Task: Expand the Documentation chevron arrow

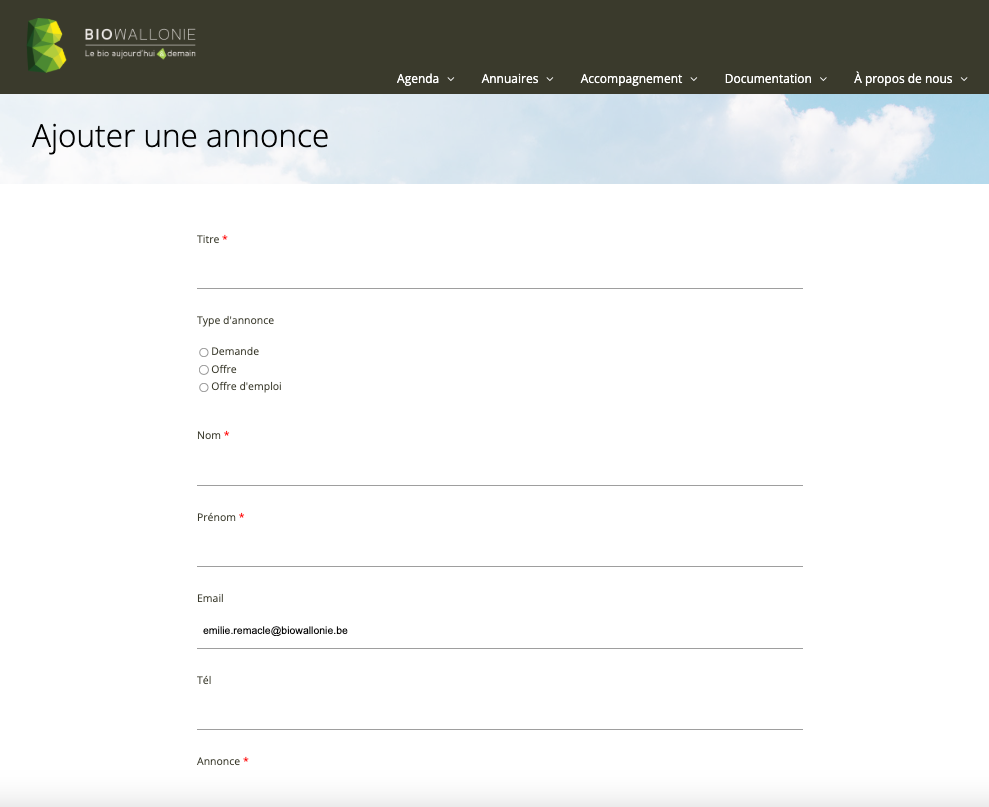Action: [823, 79]
